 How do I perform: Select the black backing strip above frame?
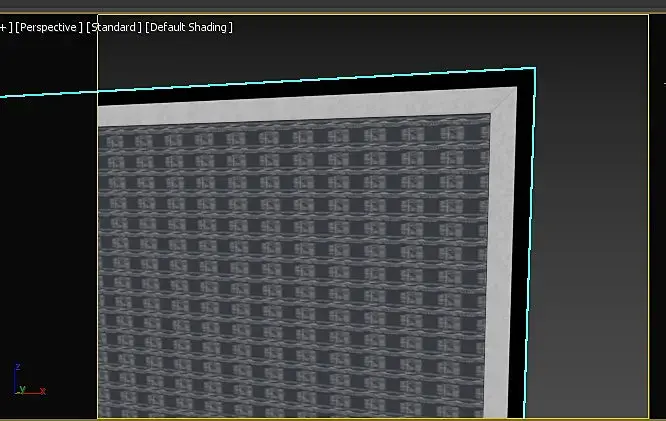pyautogui.click(x=314, y=88)
